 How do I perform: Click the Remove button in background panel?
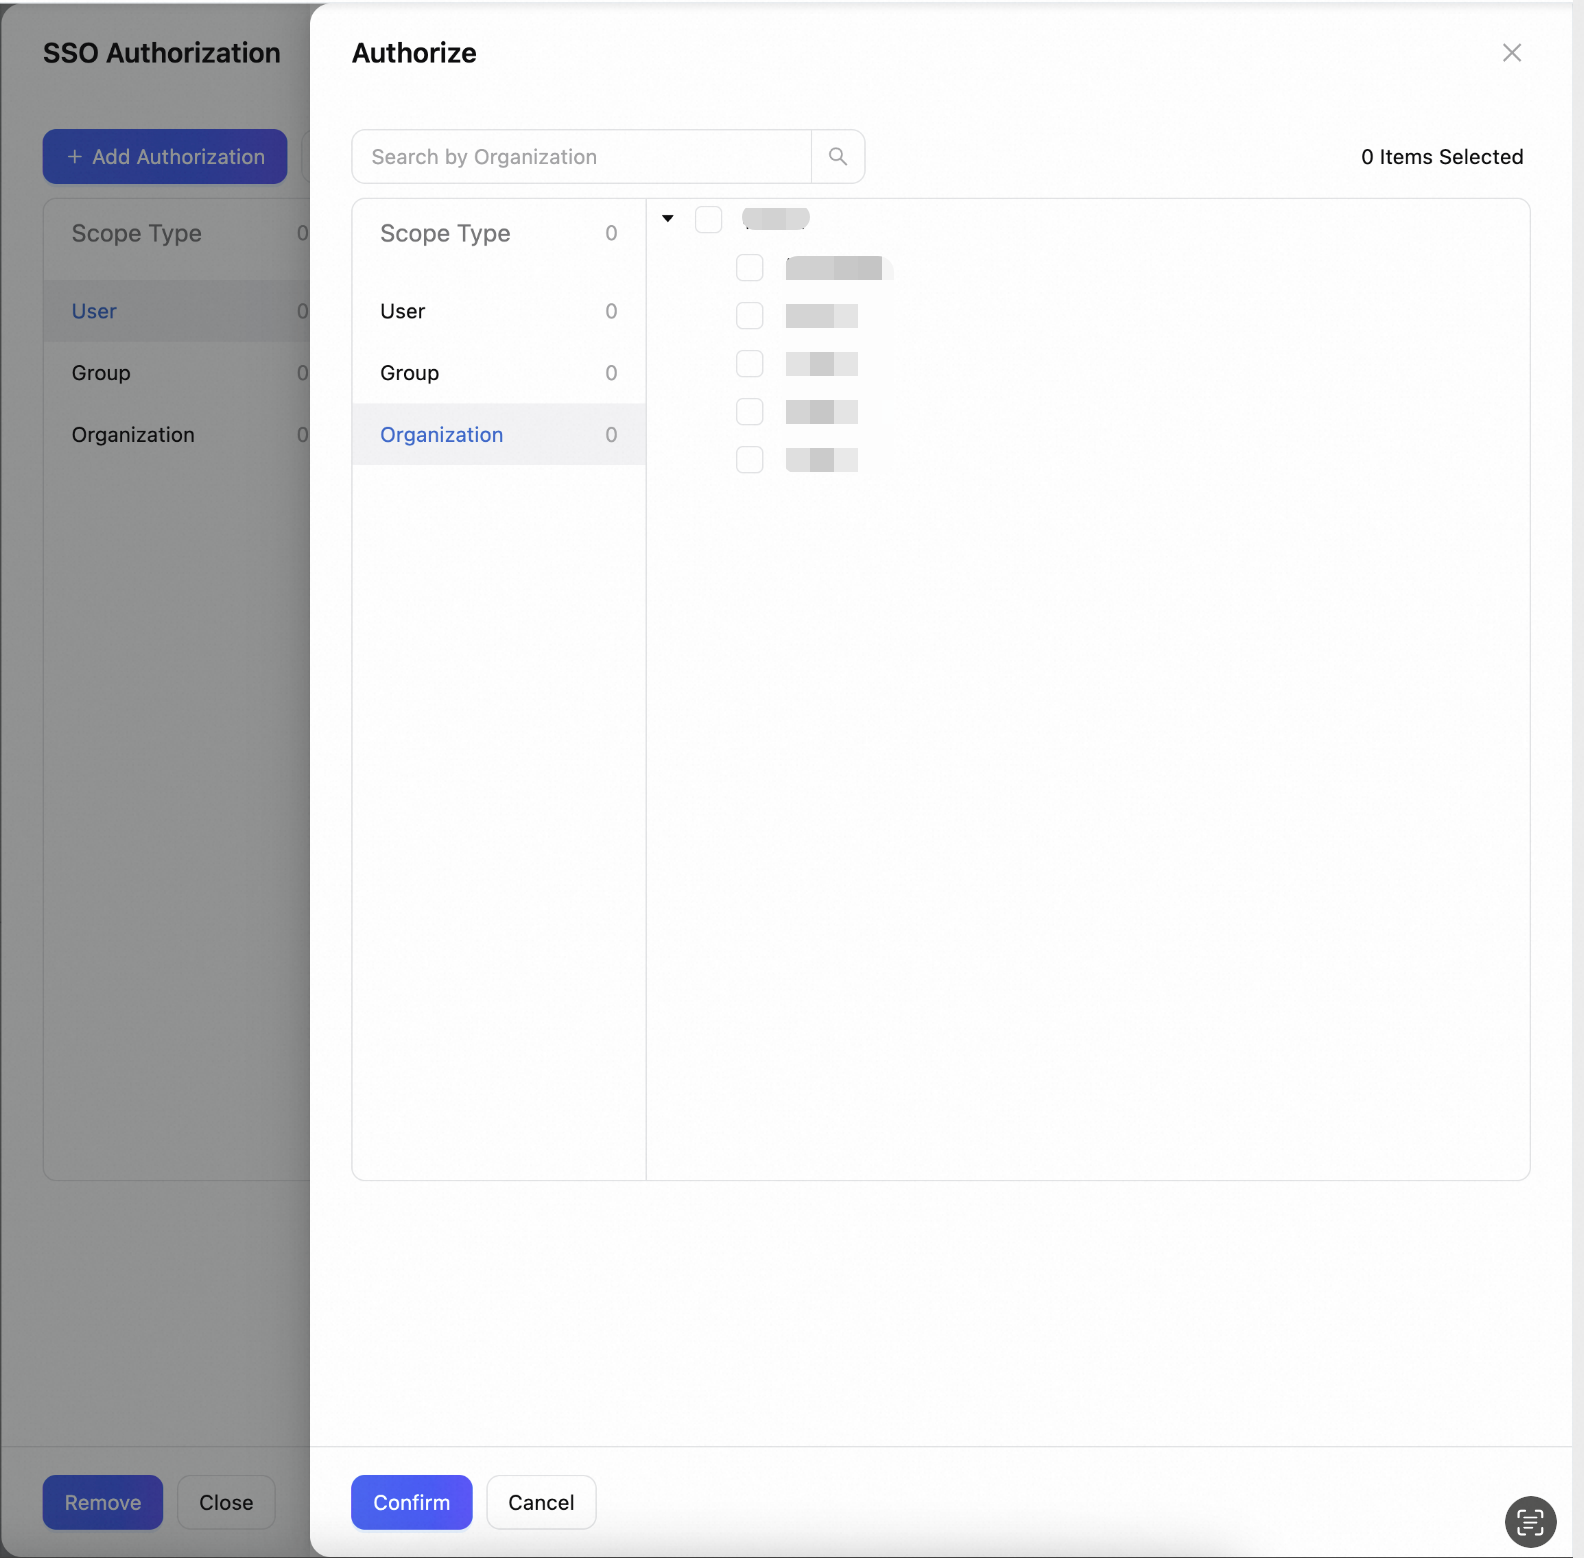103,1502
